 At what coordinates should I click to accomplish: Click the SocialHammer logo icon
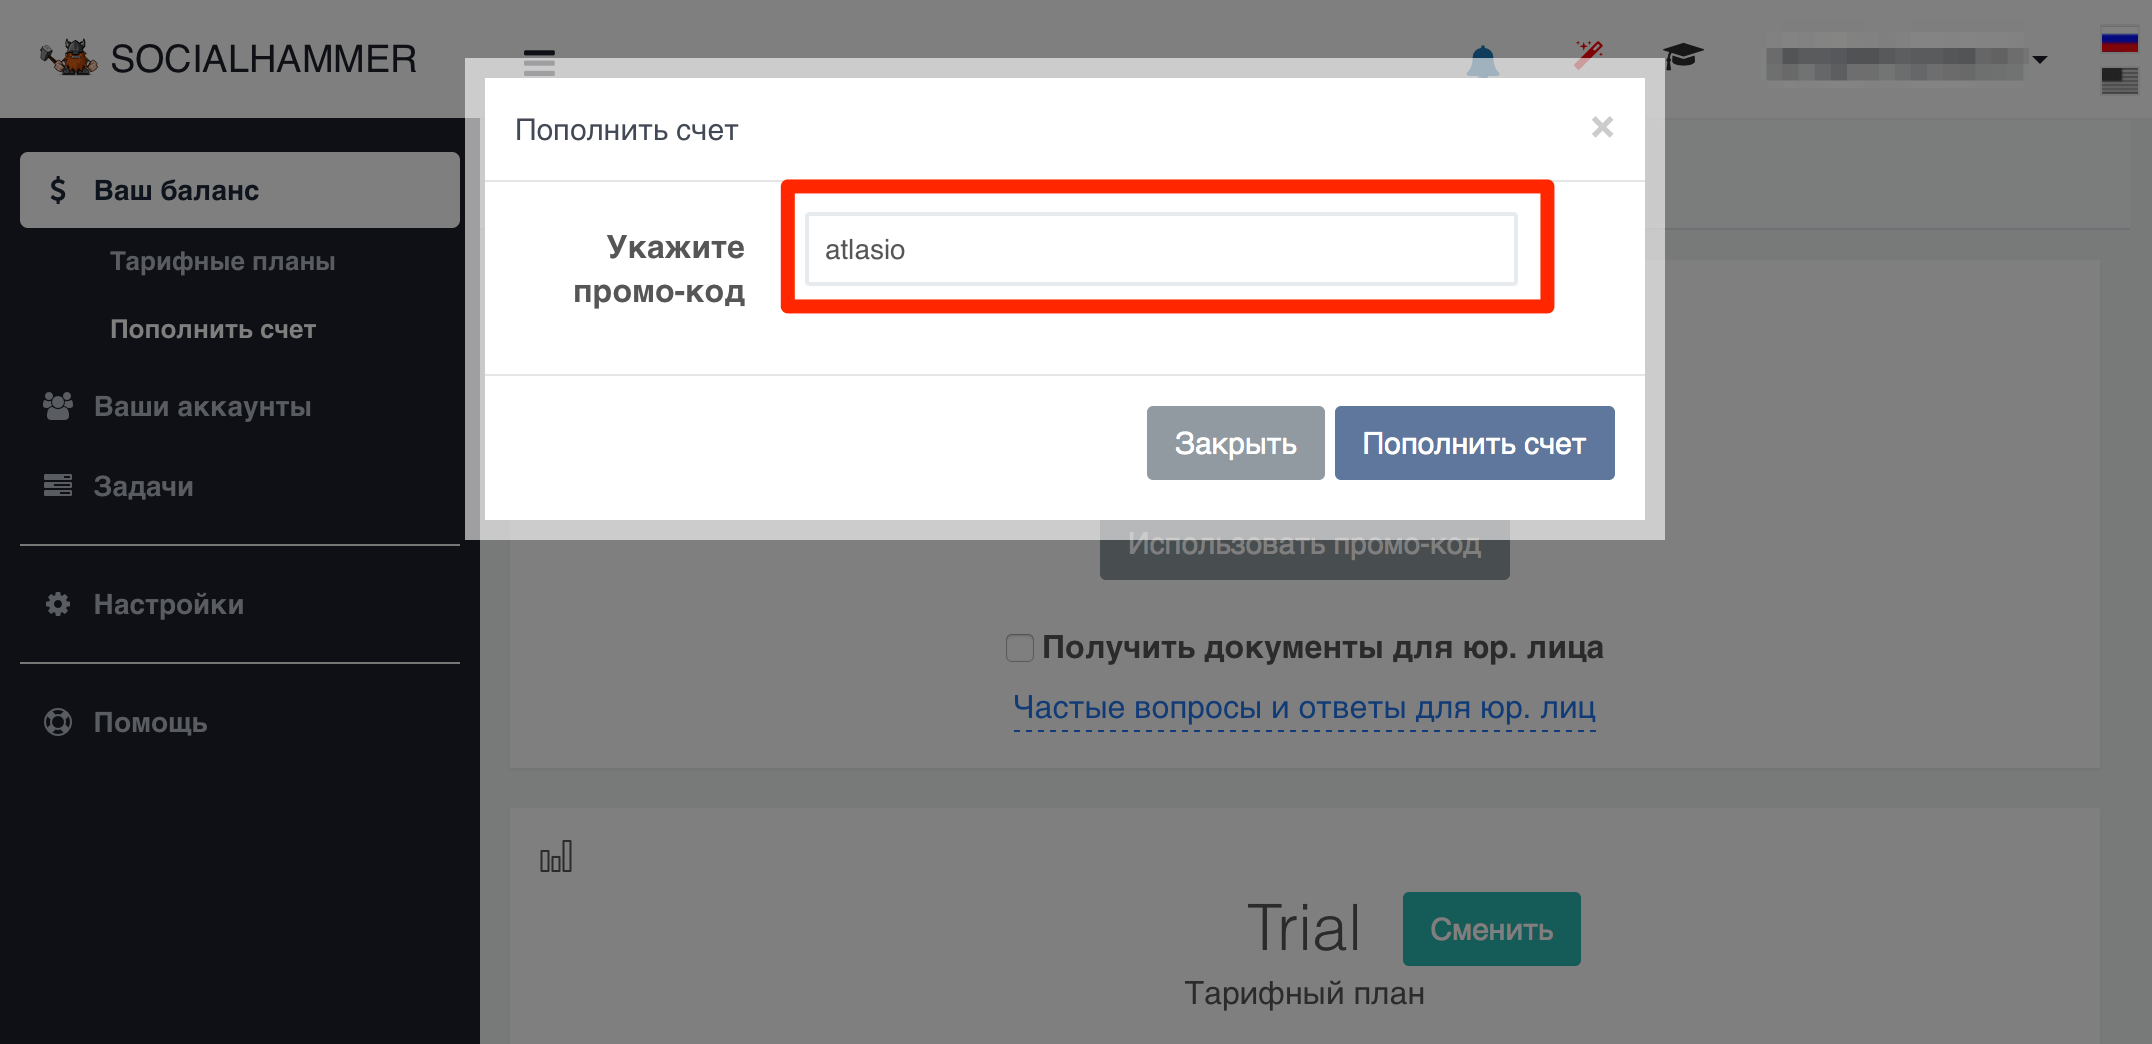pos(69,58)
